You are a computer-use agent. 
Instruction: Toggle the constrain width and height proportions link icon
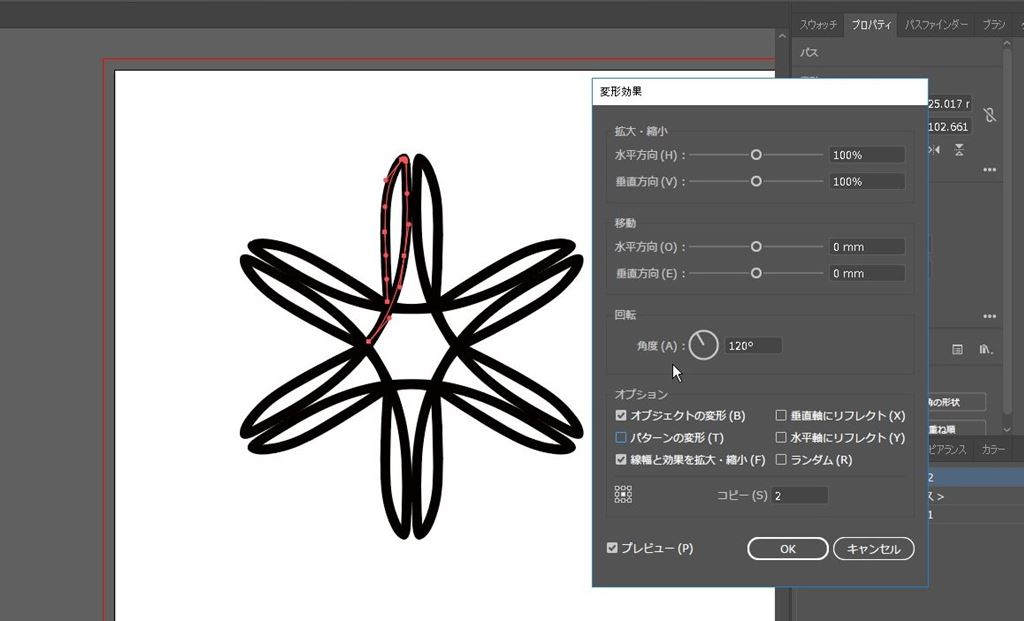pyautogui.click(x=989, y=115)
